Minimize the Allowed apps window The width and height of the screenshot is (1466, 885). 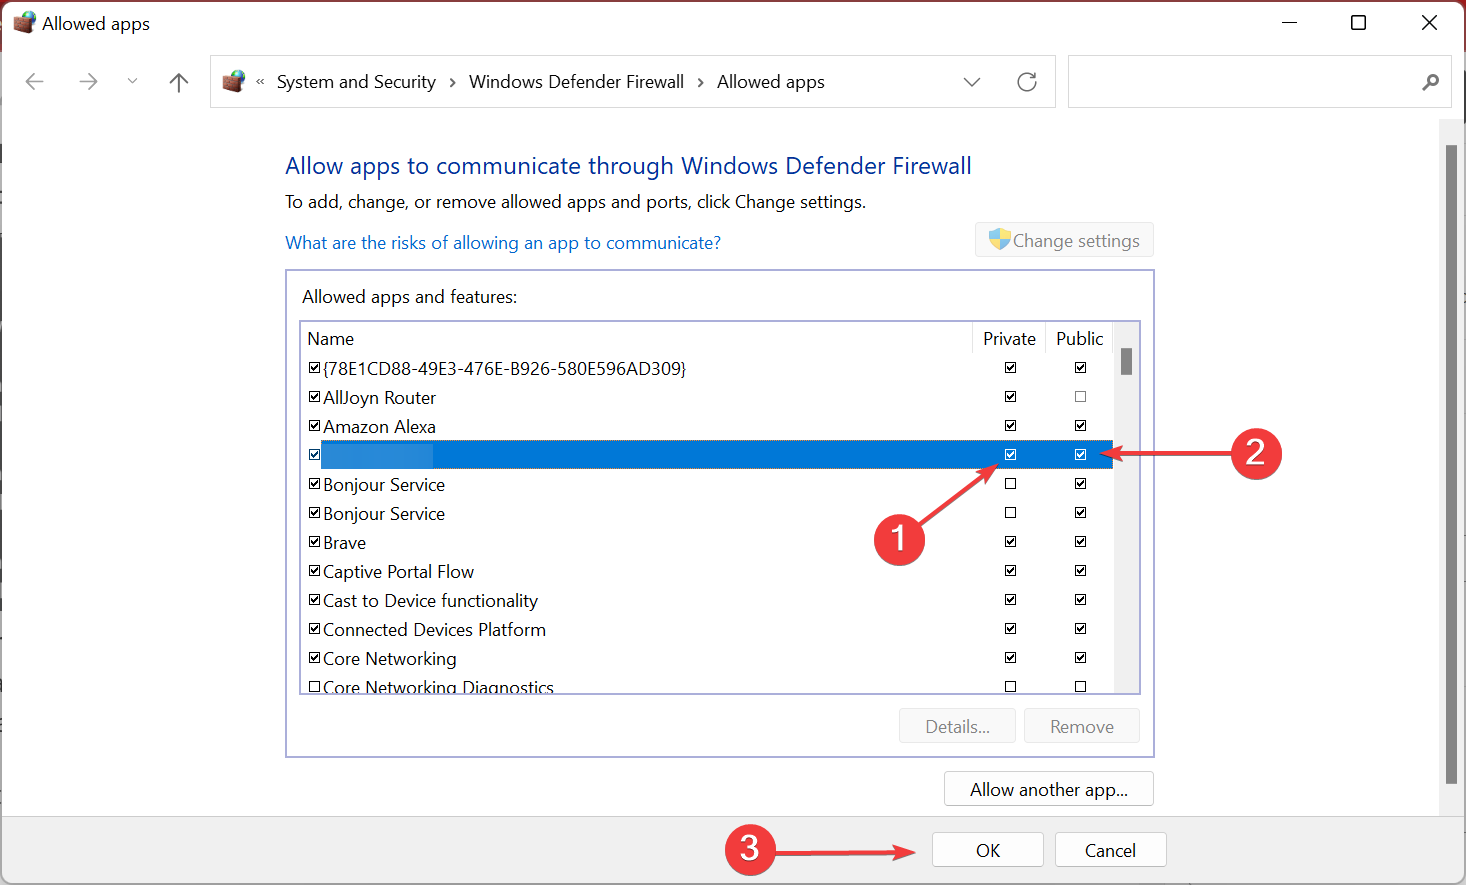(1290, 23)
